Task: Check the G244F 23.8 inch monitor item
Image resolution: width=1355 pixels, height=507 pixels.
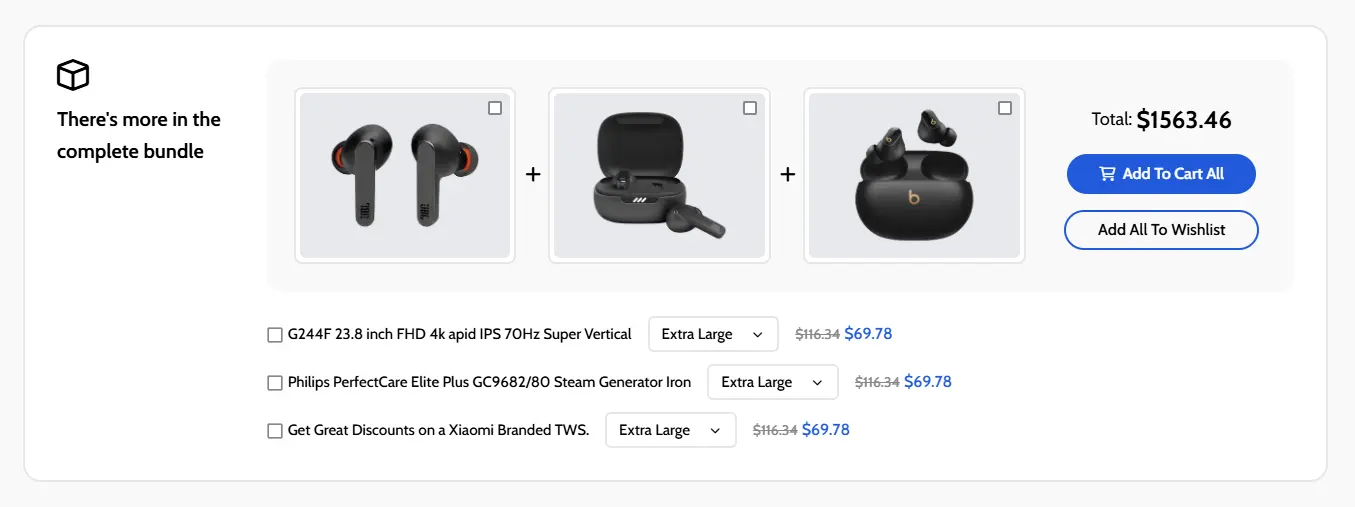Action: click(x=275, y=335)
